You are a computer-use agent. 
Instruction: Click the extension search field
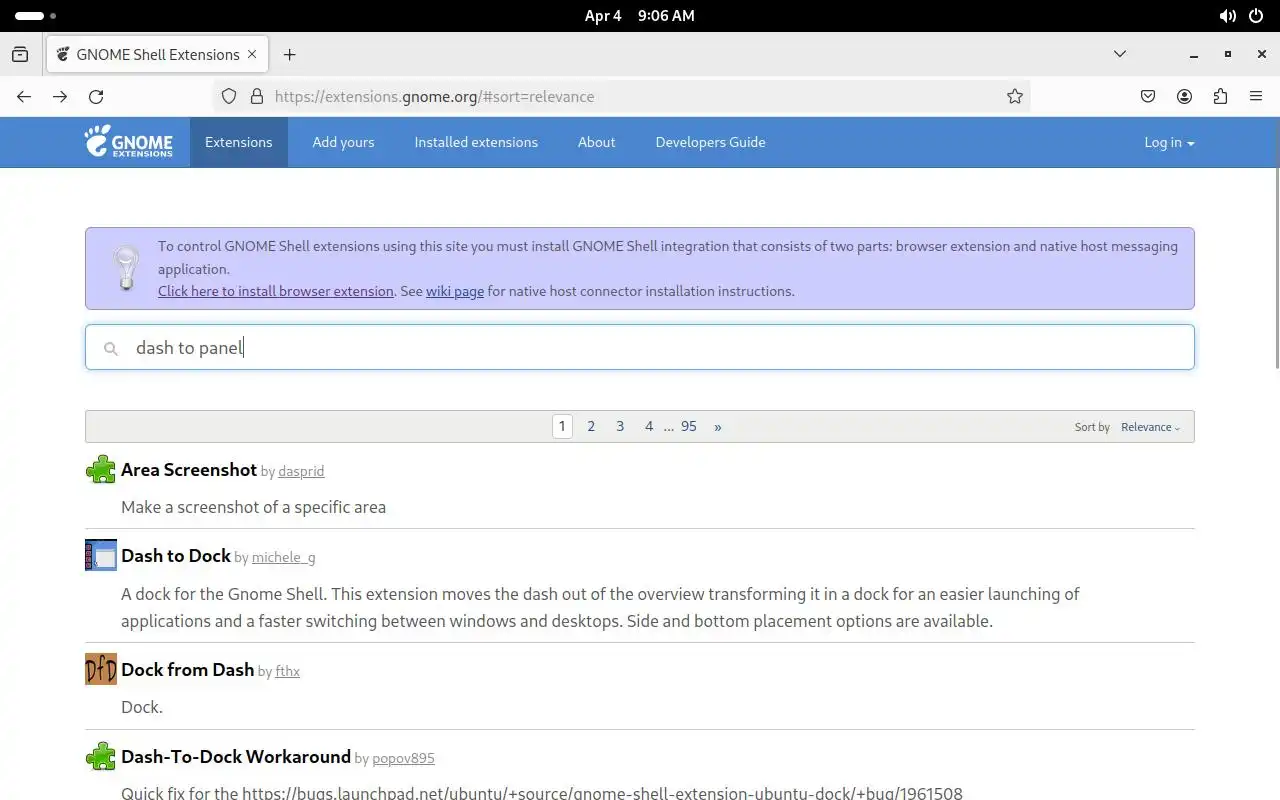(x=640, y=347)
